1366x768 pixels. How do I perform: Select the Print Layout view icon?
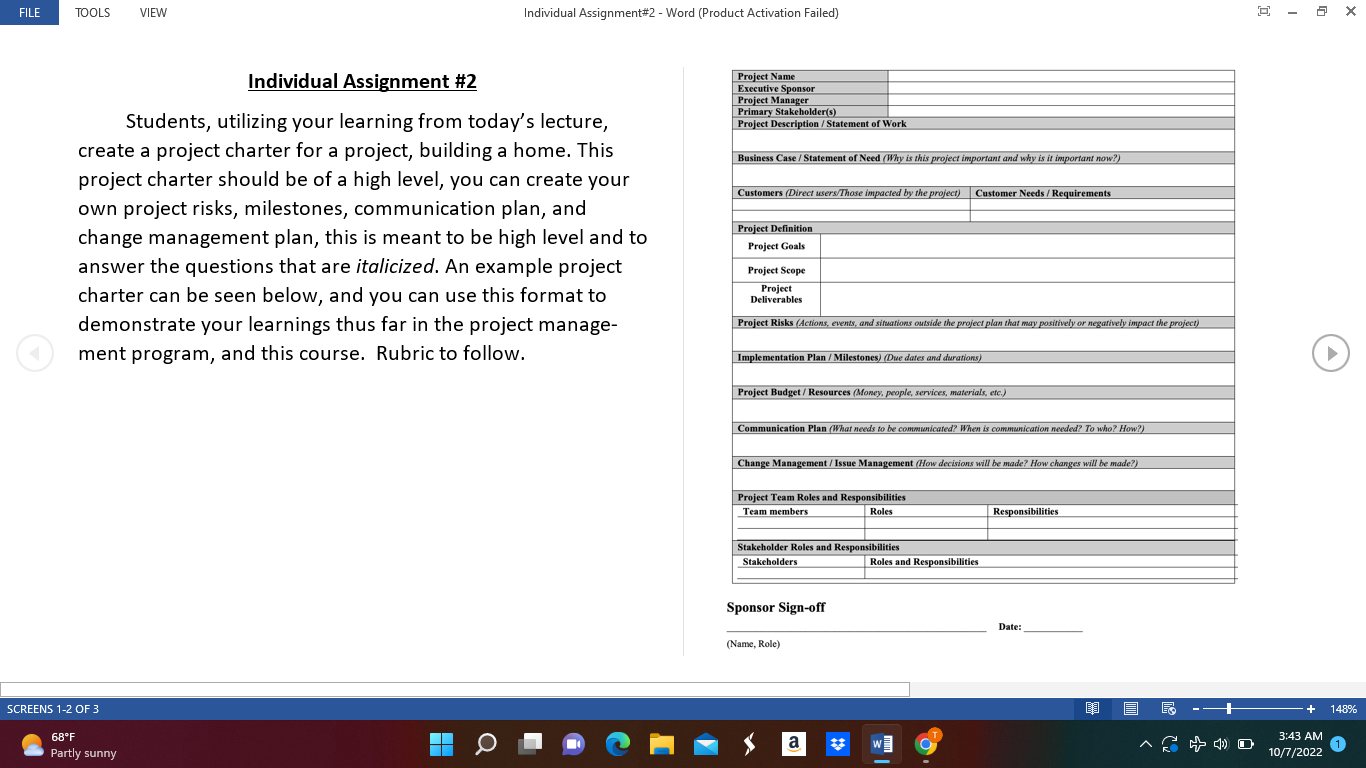[1130, 708]
